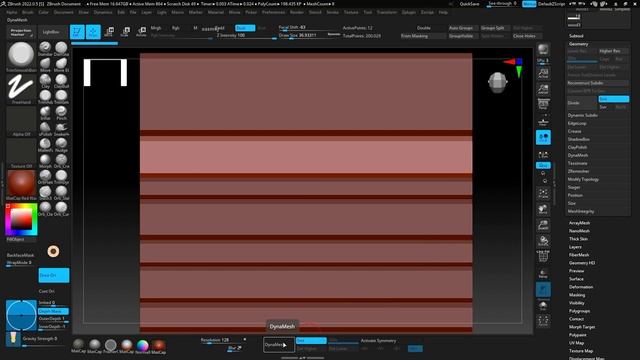Select the Morph brush
Screen dimensions: 640x360
pyautogui.click(x=45, y=160)
